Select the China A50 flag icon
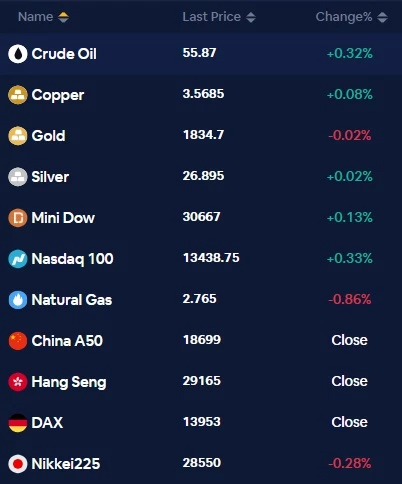This screenshot has width=402, height=484. pos(18,341)
